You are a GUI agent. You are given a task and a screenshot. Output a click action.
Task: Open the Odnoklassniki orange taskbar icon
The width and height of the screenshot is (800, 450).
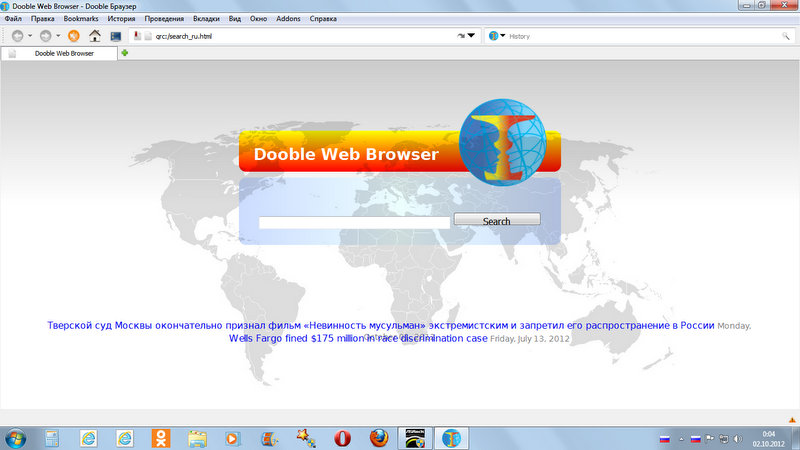click(161, 438)
